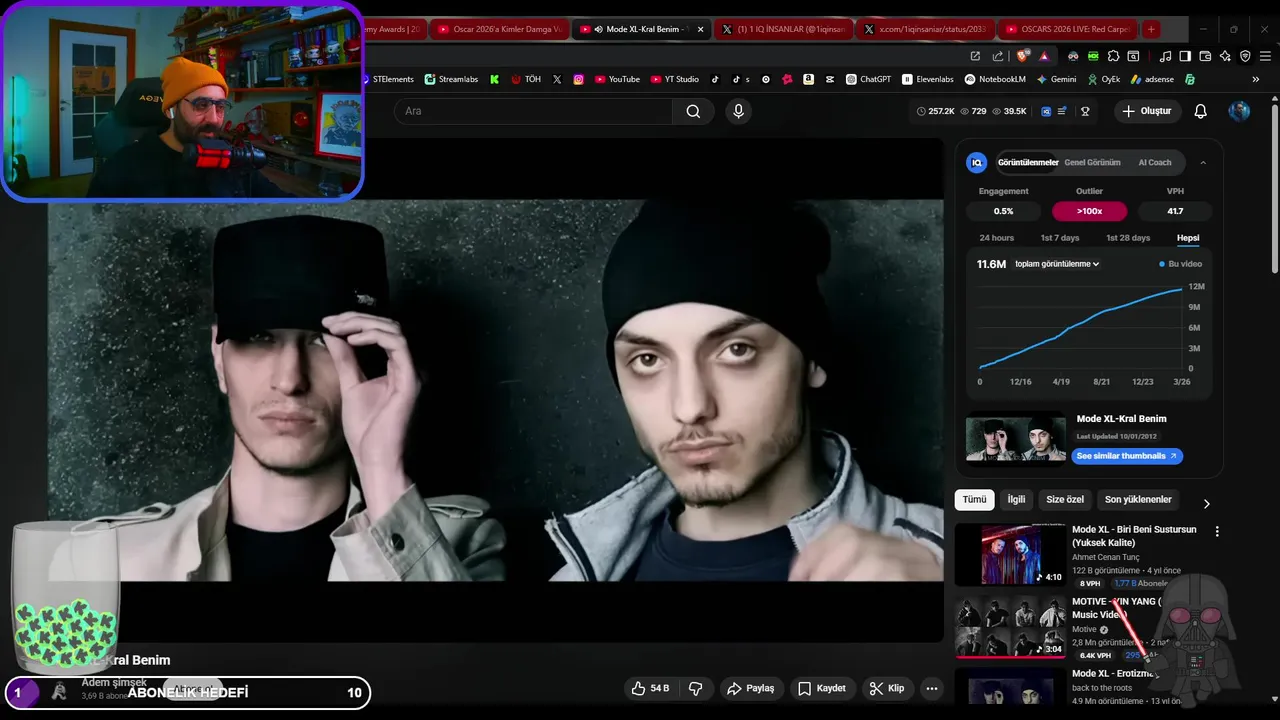Open the MOTIVE YIN YANG video thumbnail
The height and width of the screenshot is (720, 1280).
[1010, 627]
